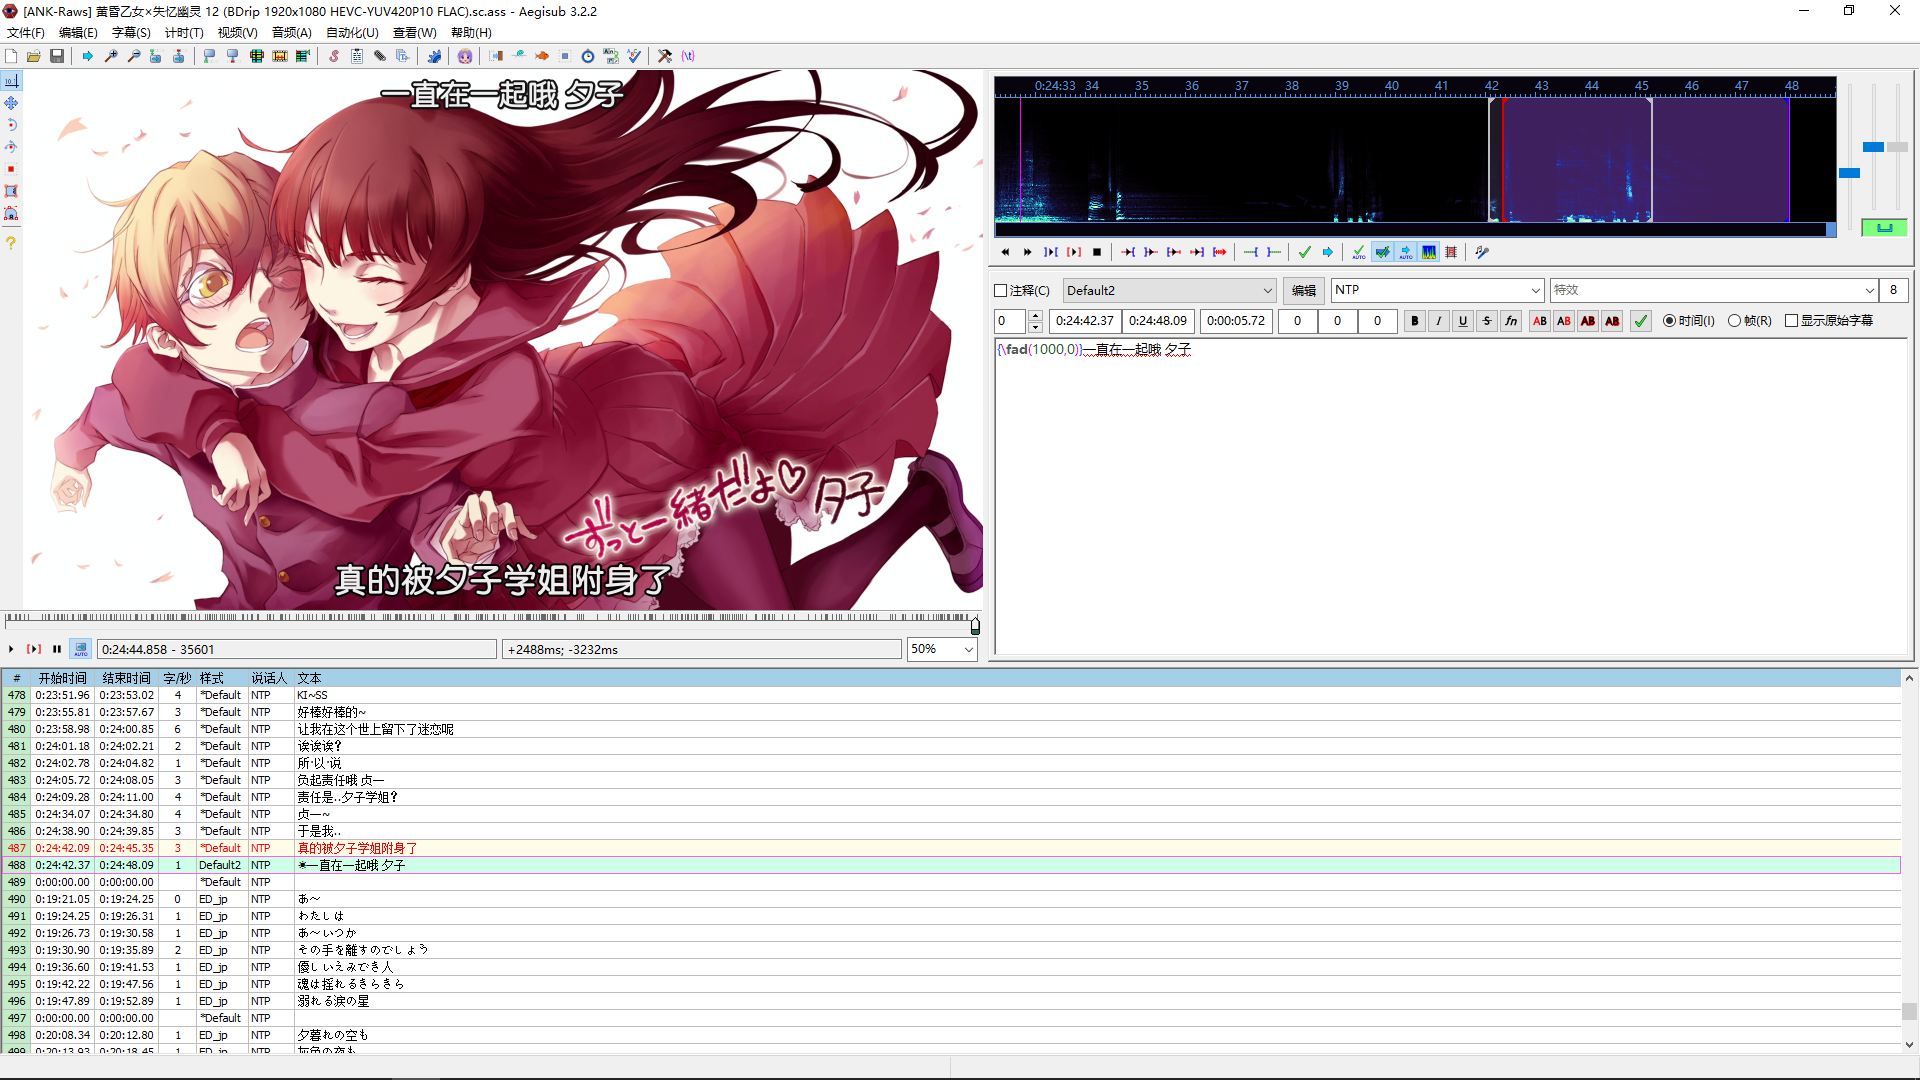Click Jump to video time arrow
The width and height of the screenshot is (1920, 1080).
coord(88,56)
